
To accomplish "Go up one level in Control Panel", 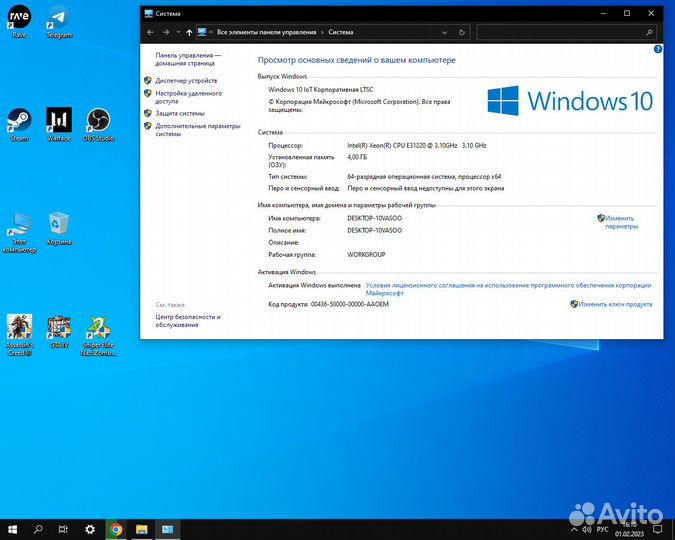I will 189,32.
